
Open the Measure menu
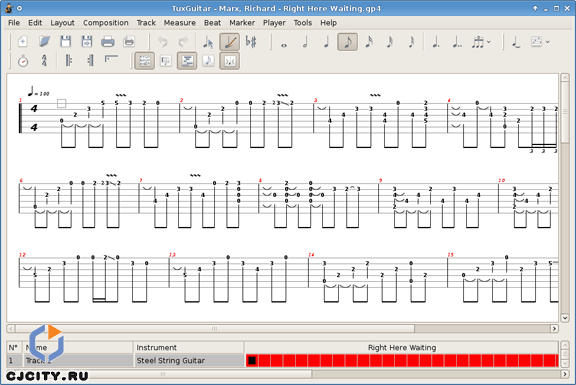pyautogui.click(x=180, y=23)
